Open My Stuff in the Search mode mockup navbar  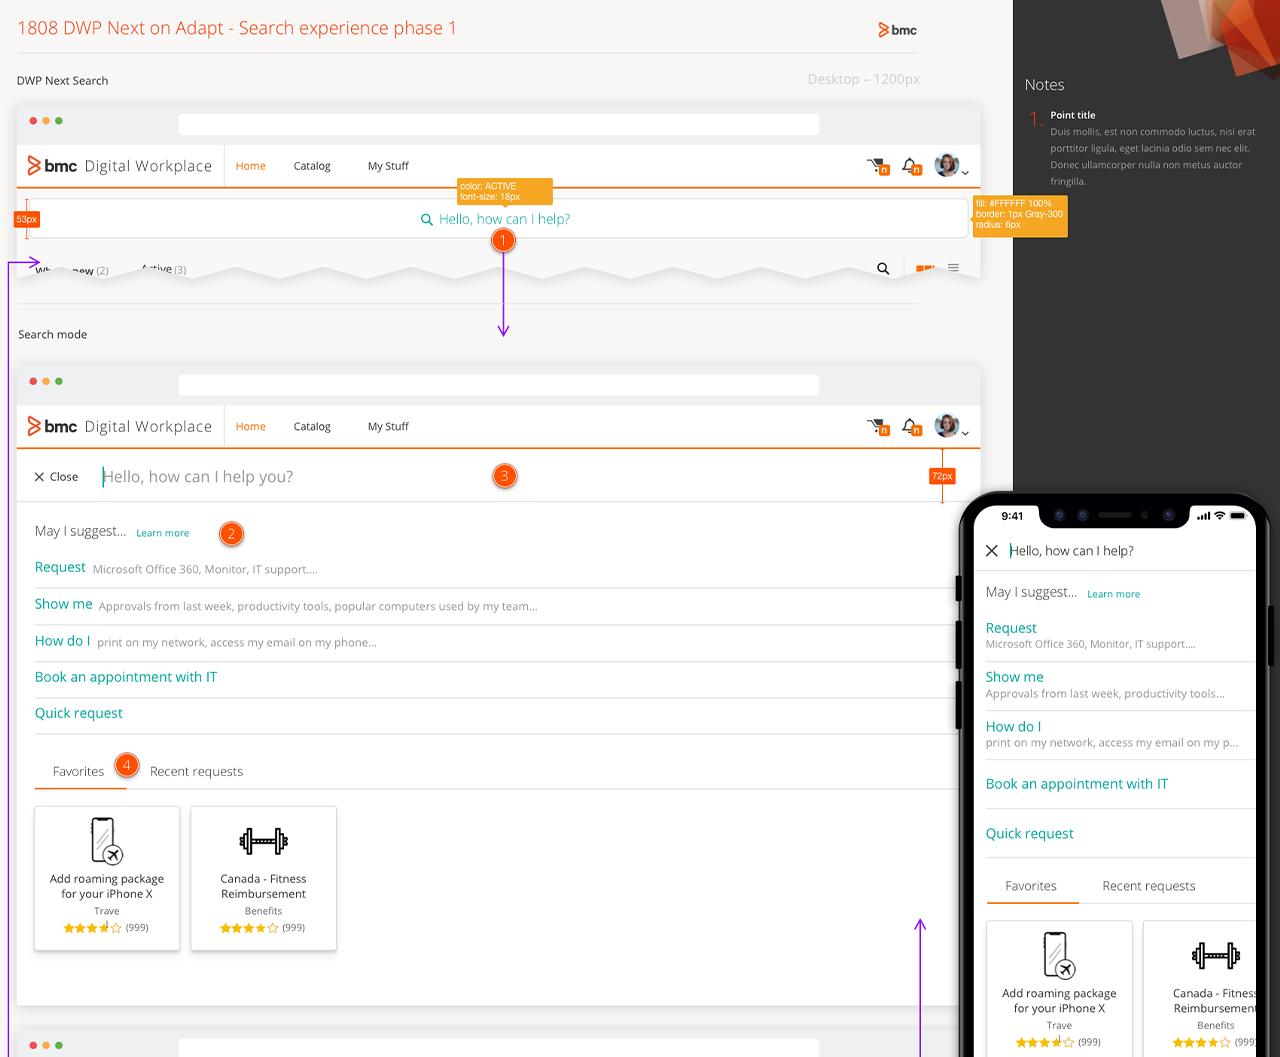(x=388, y=426)
